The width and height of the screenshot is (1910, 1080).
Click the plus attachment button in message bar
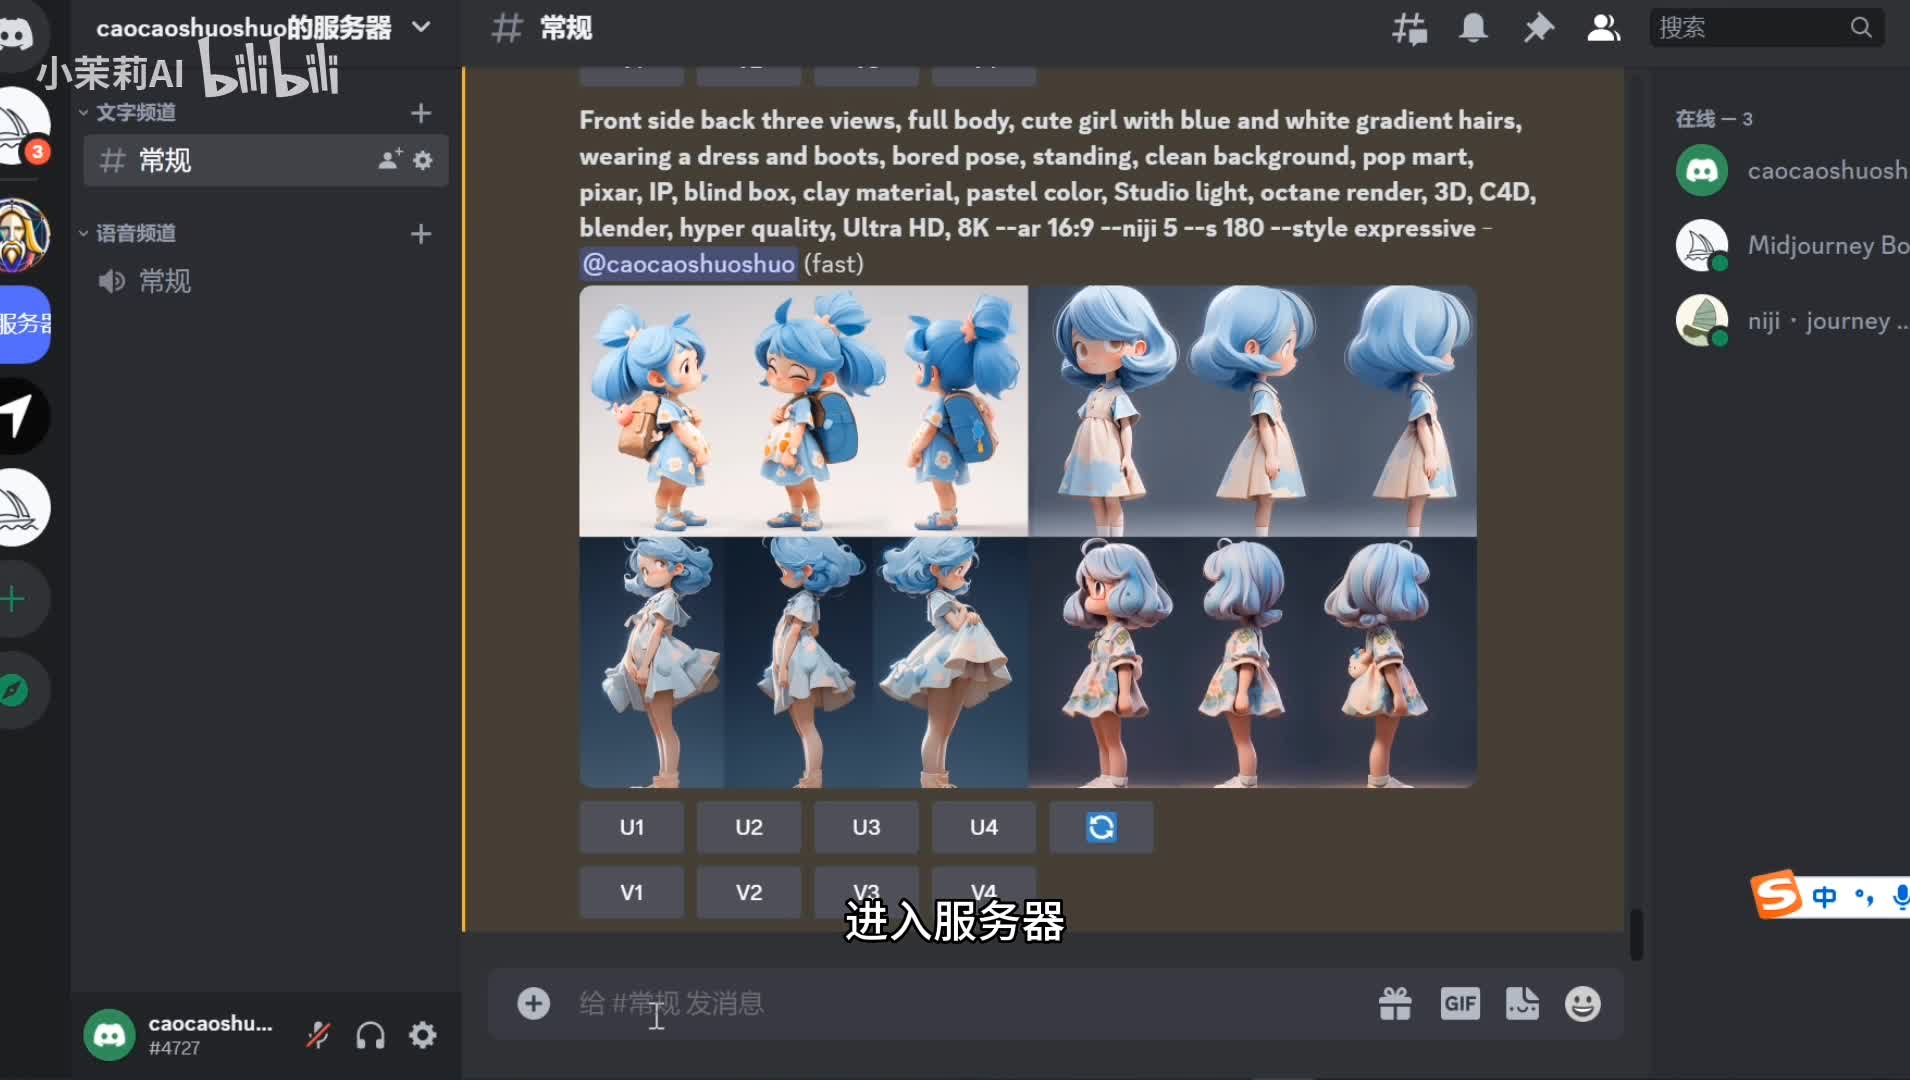(533, 1004)
